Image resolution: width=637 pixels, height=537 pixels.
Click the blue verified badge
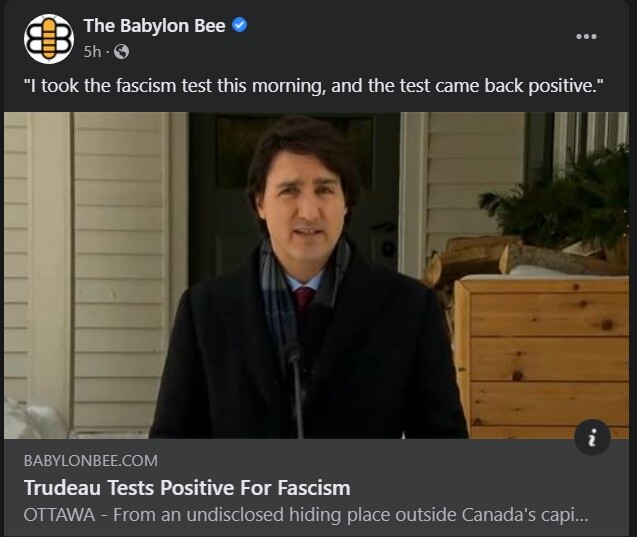point(240,26)
